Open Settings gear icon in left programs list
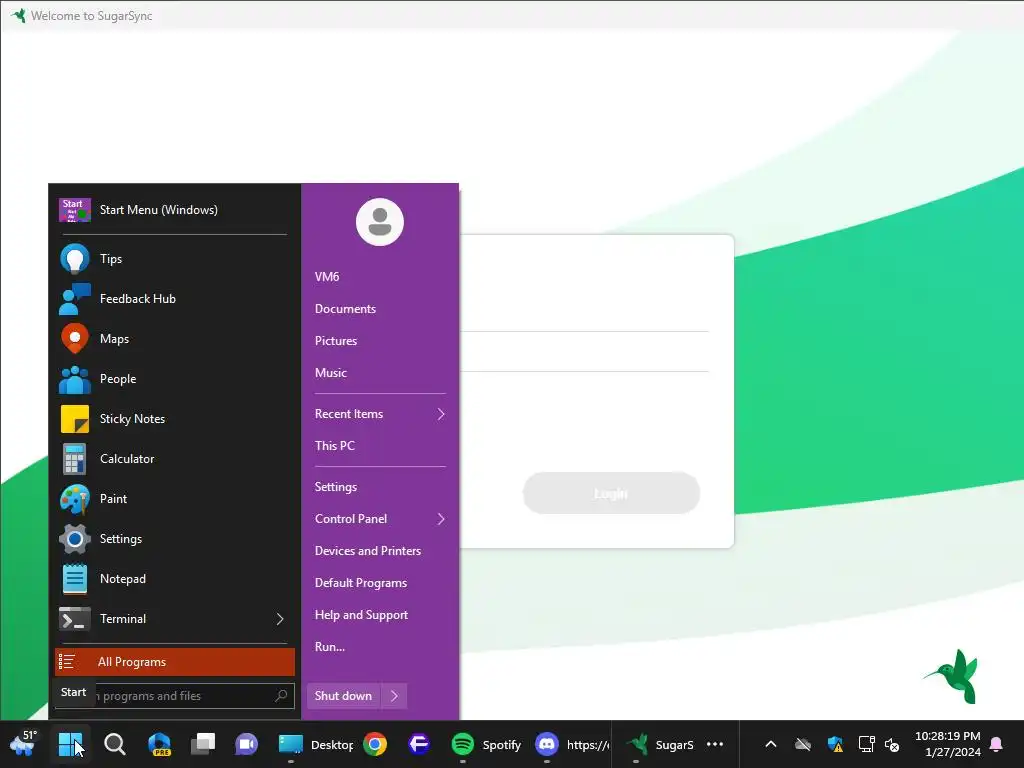The height and width of the screenshot is (768, 1024). (74, 539)
